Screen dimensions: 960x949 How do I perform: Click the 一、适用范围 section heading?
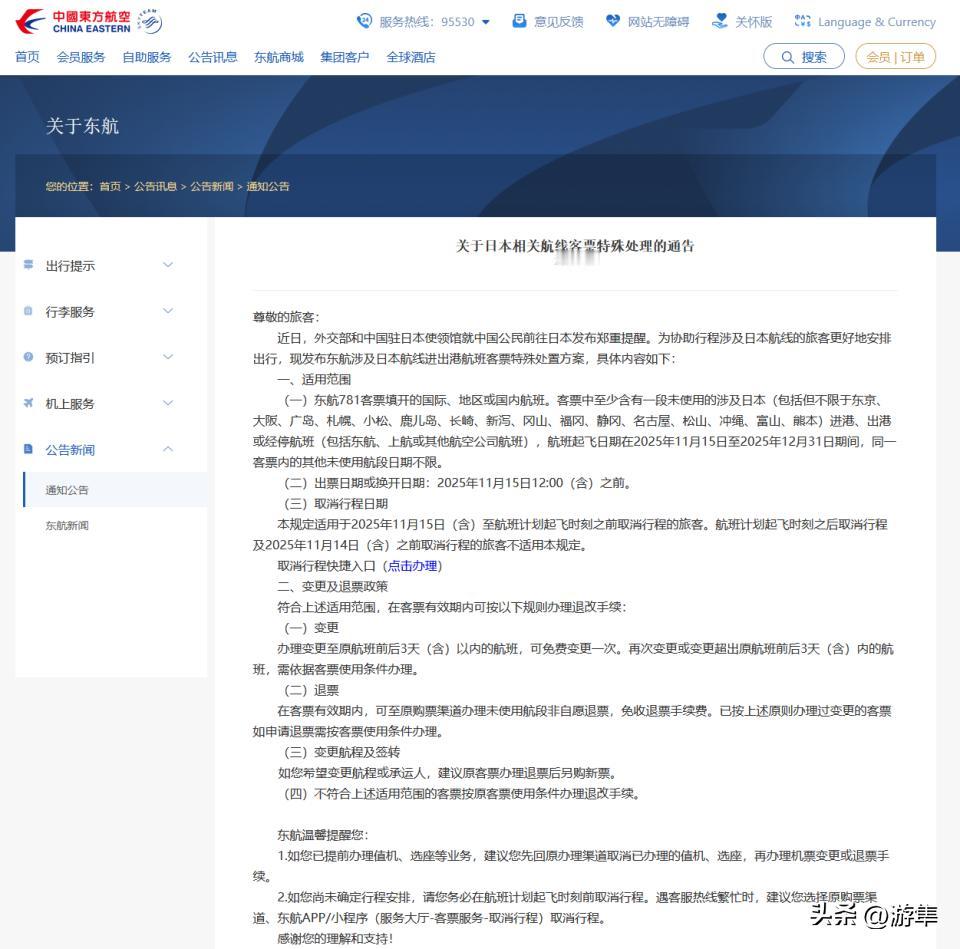[314, 379]
